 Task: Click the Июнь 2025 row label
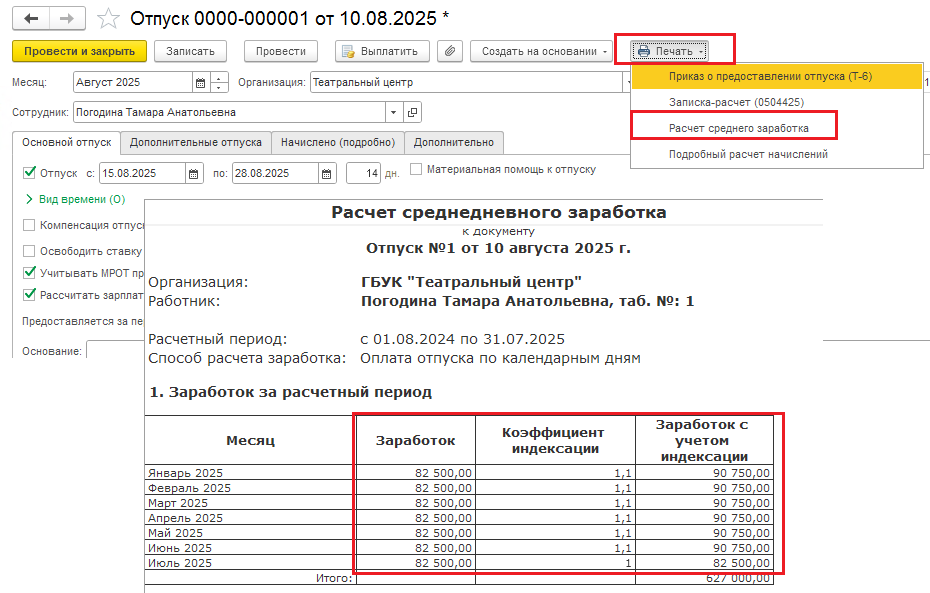pos(180,548)
